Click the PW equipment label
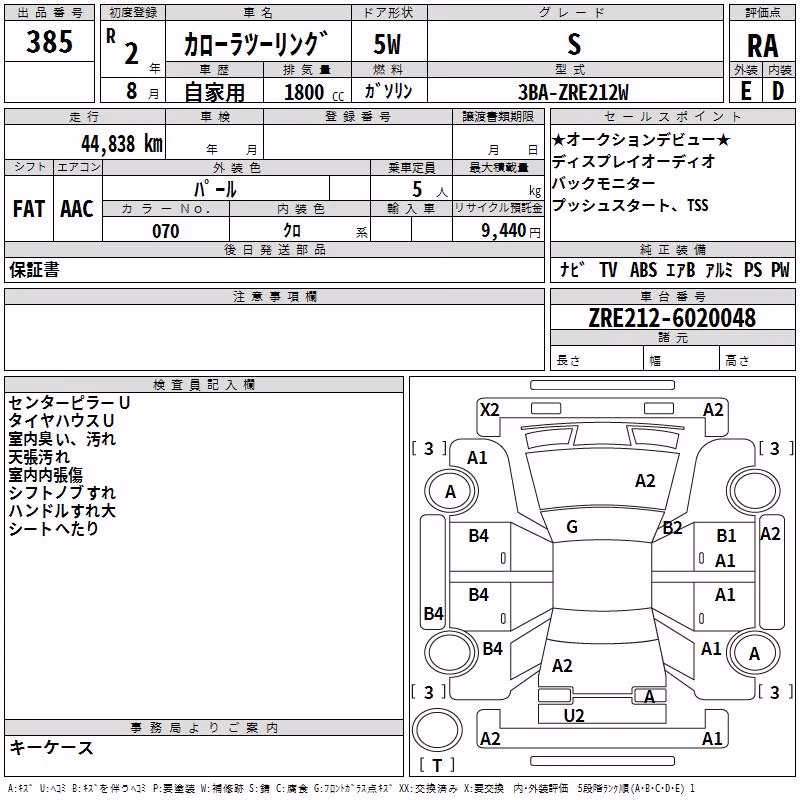800x800 pixels. [x=780, y=269]
